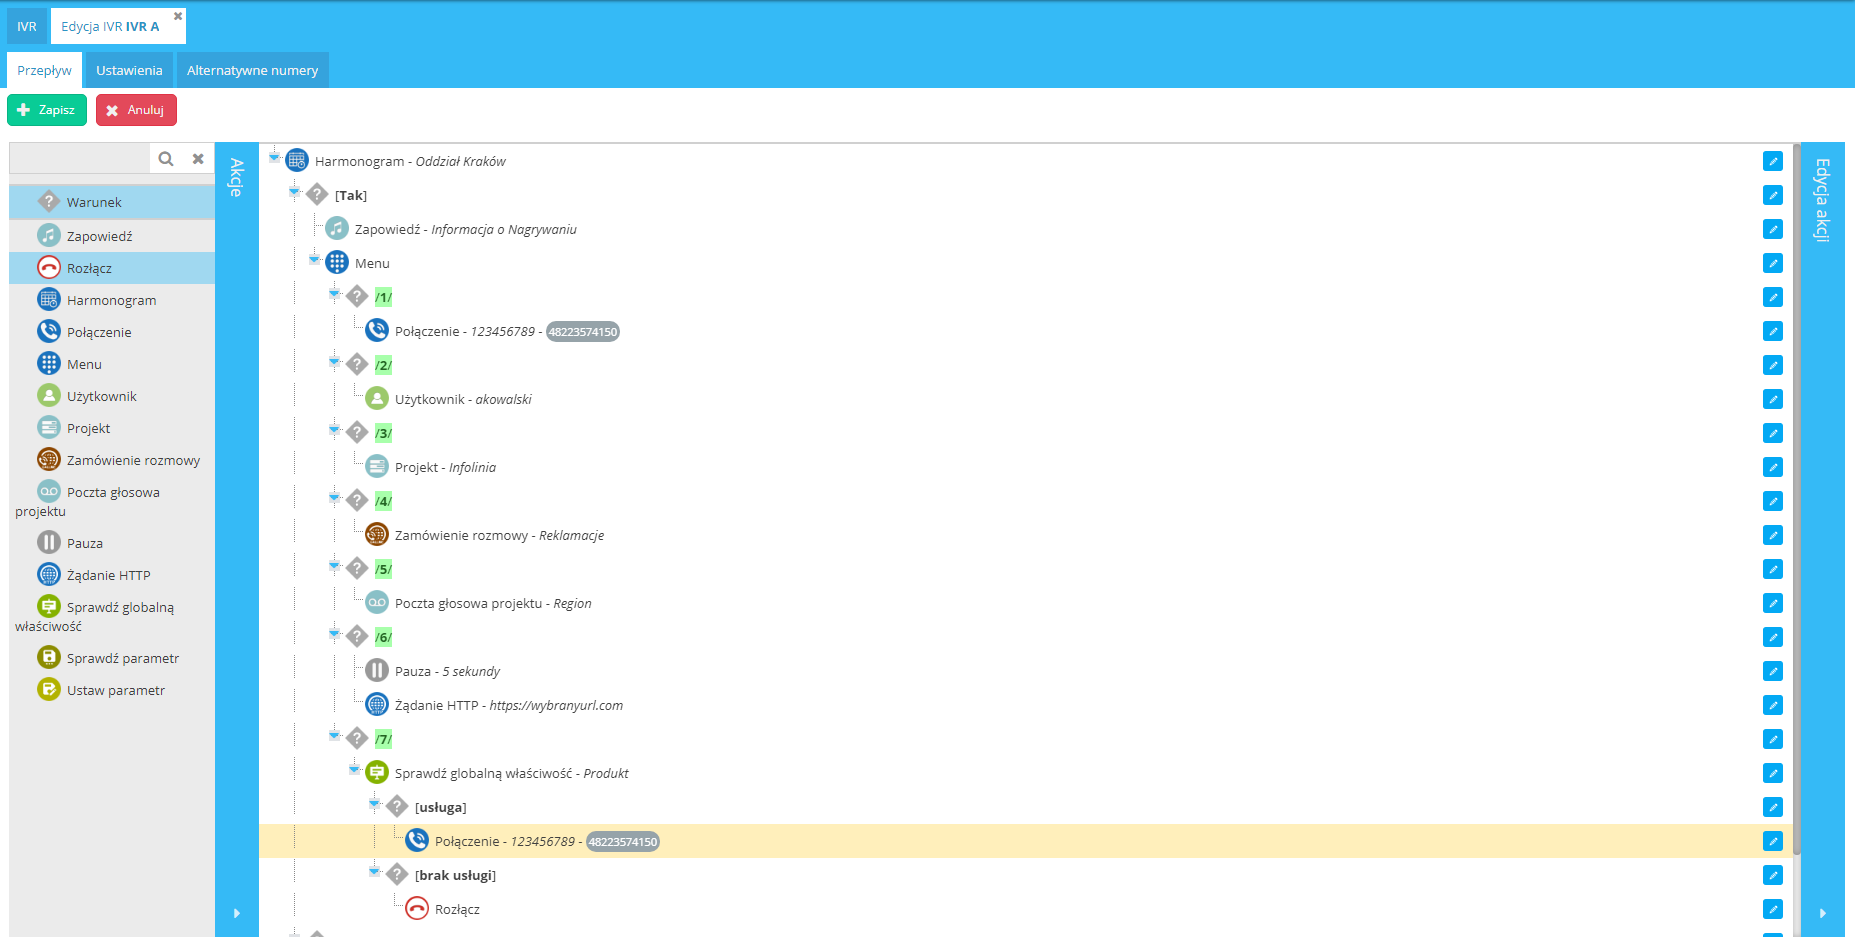1855x947 pixels.
Task: Collapse Sprawdź globalną właściwość Produkt node
Action: click(354, 769)
